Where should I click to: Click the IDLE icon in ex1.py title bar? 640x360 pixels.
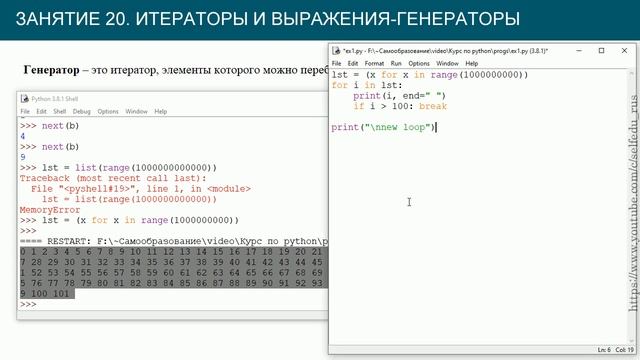tap(336, 51)
